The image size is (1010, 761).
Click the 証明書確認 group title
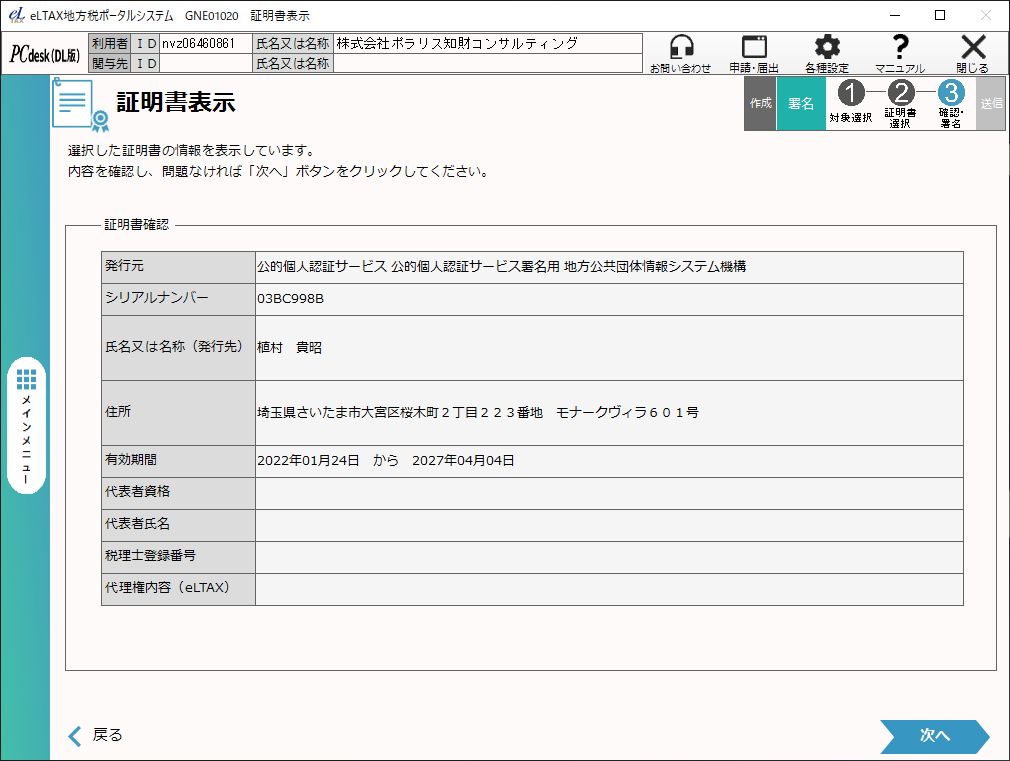pos(137,225)
